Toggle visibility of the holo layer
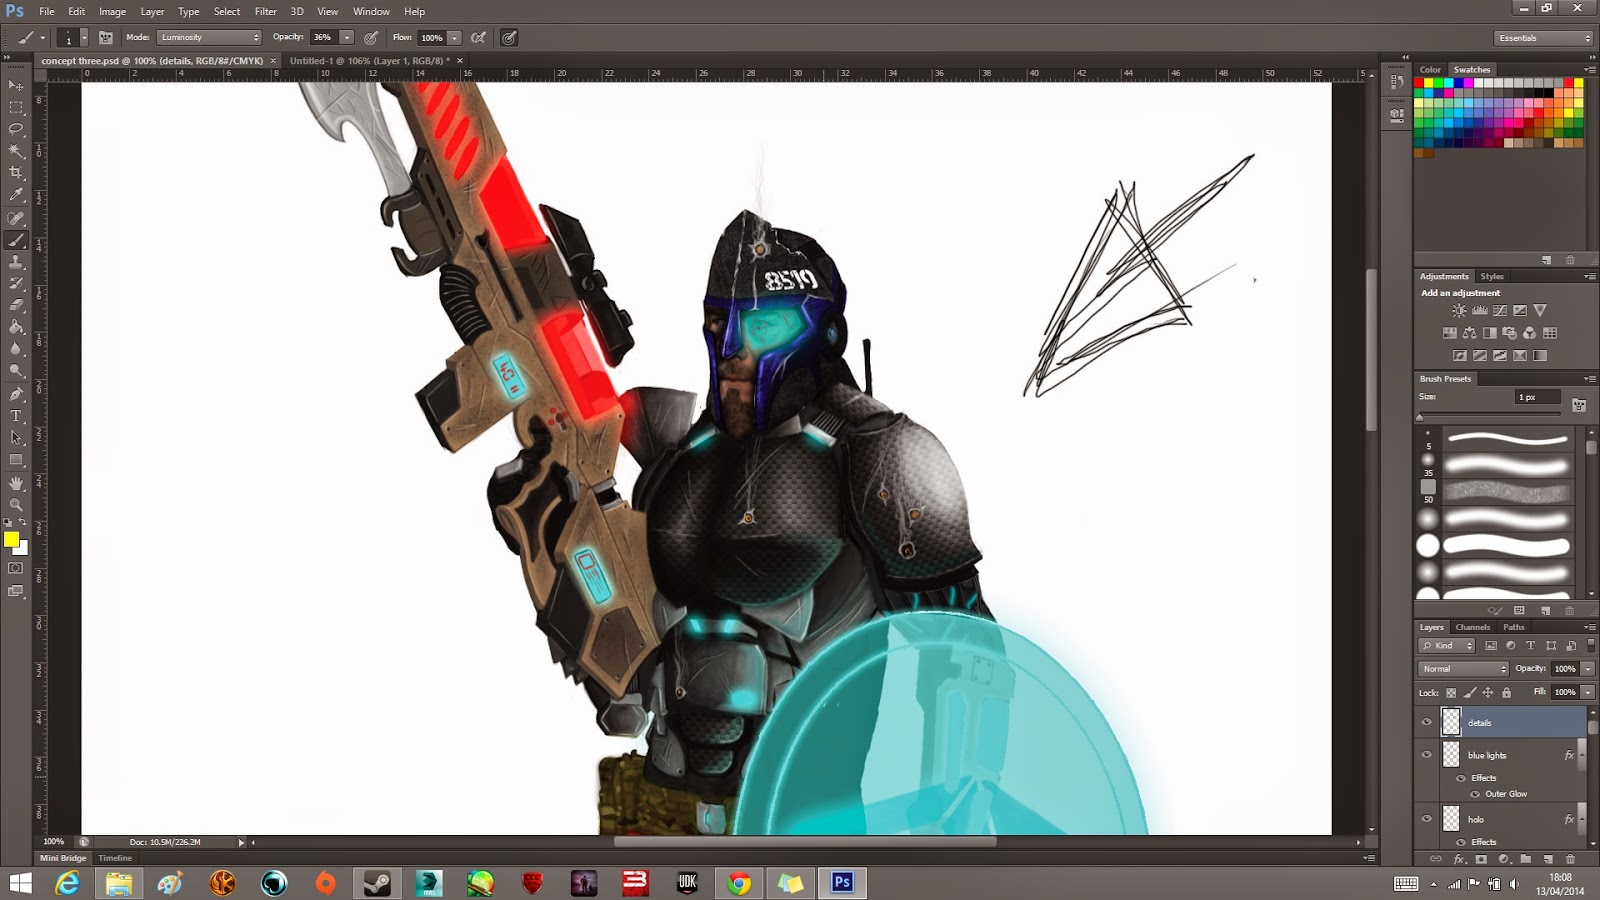 [1428, 819]
